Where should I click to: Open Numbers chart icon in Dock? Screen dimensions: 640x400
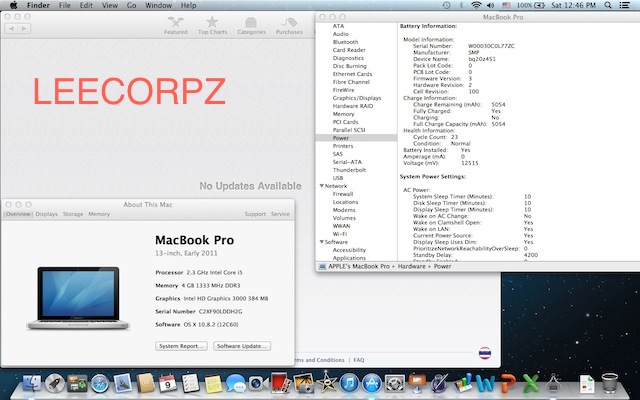463,384
